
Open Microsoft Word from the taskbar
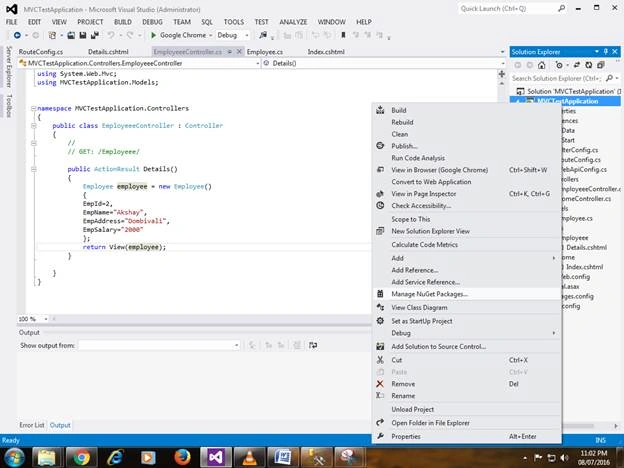[283, 457]
